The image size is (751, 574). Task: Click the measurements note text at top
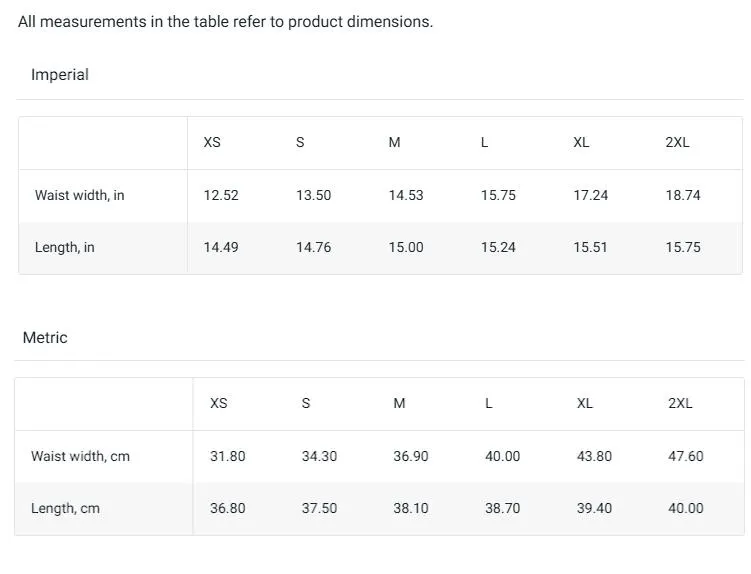click(225, 22)
